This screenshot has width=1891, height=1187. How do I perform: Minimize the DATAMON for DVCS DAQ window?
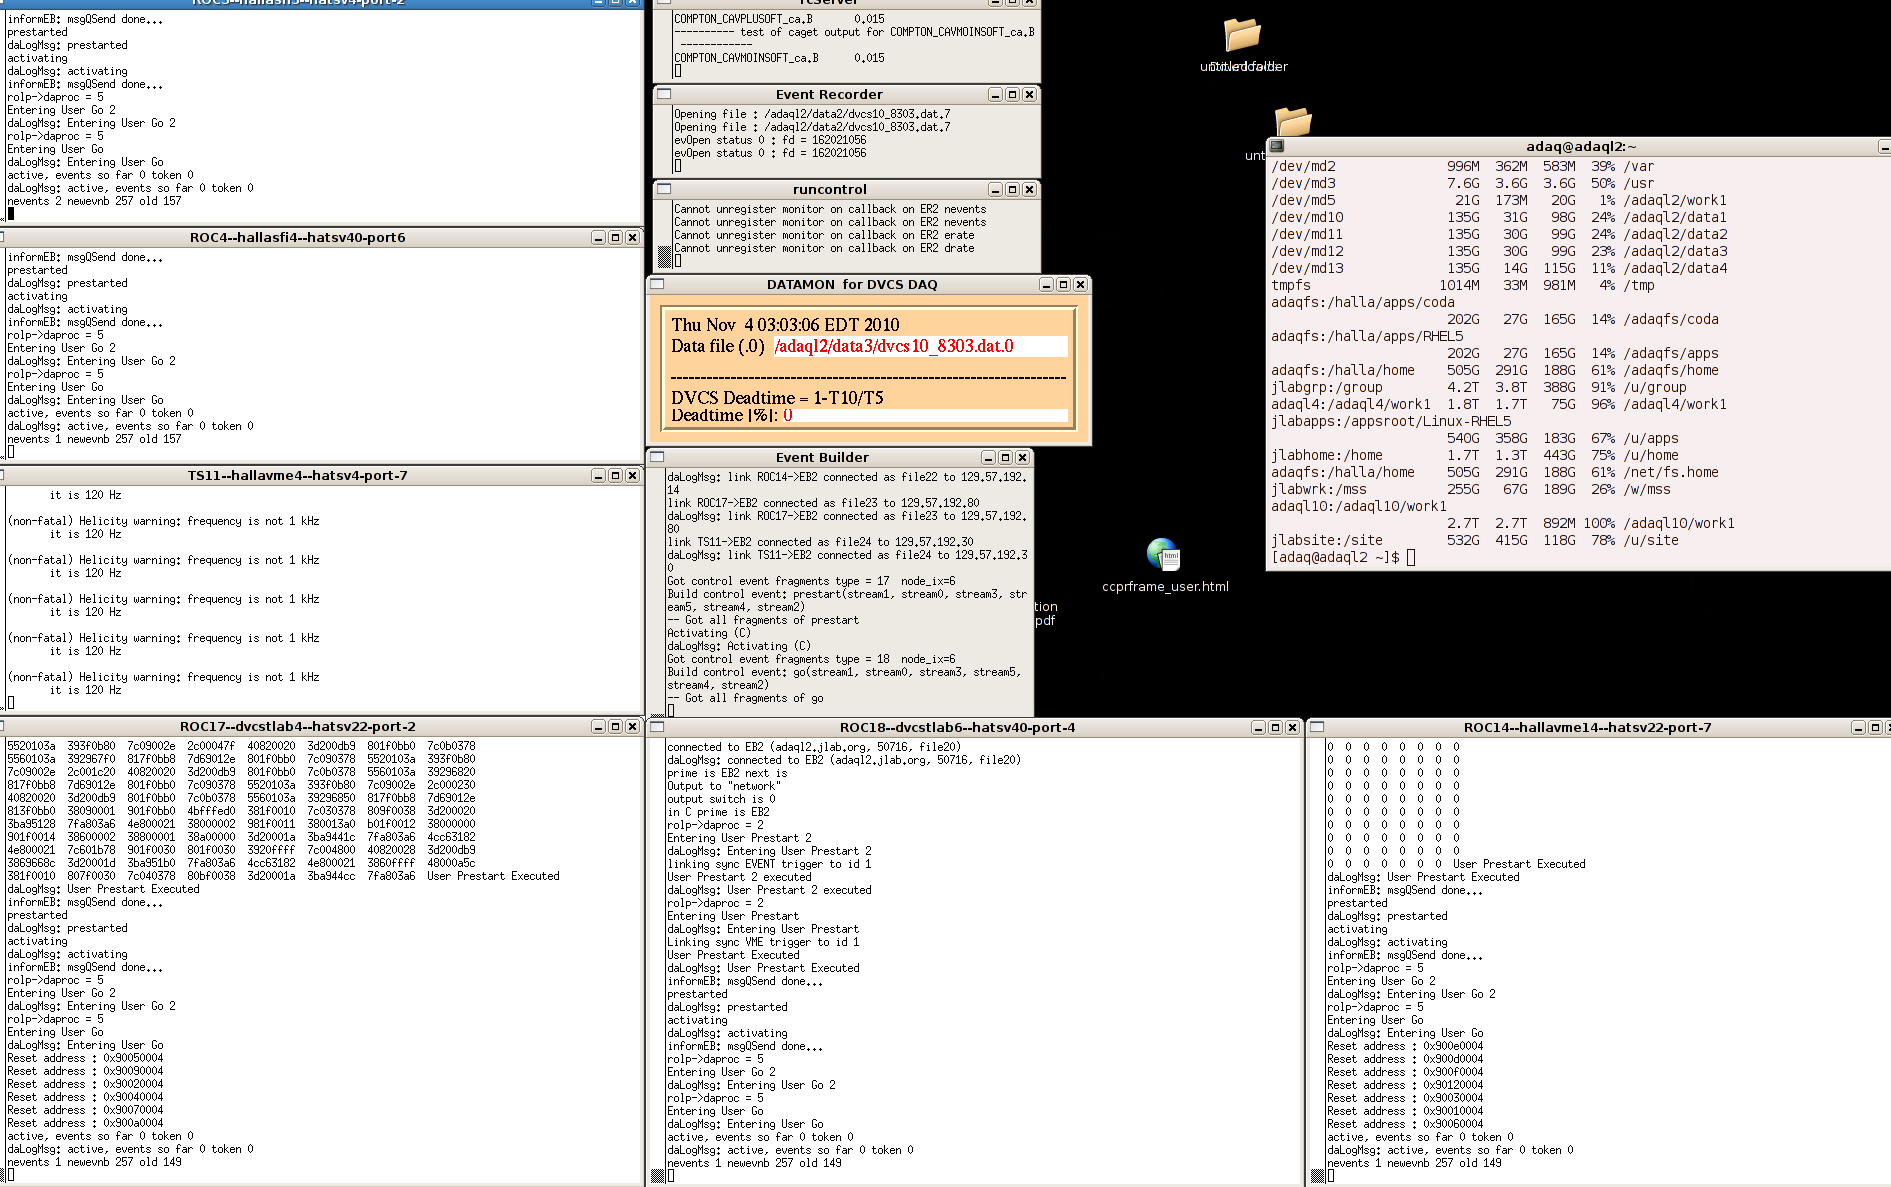pyautogui.click(x=1046, y=284)
